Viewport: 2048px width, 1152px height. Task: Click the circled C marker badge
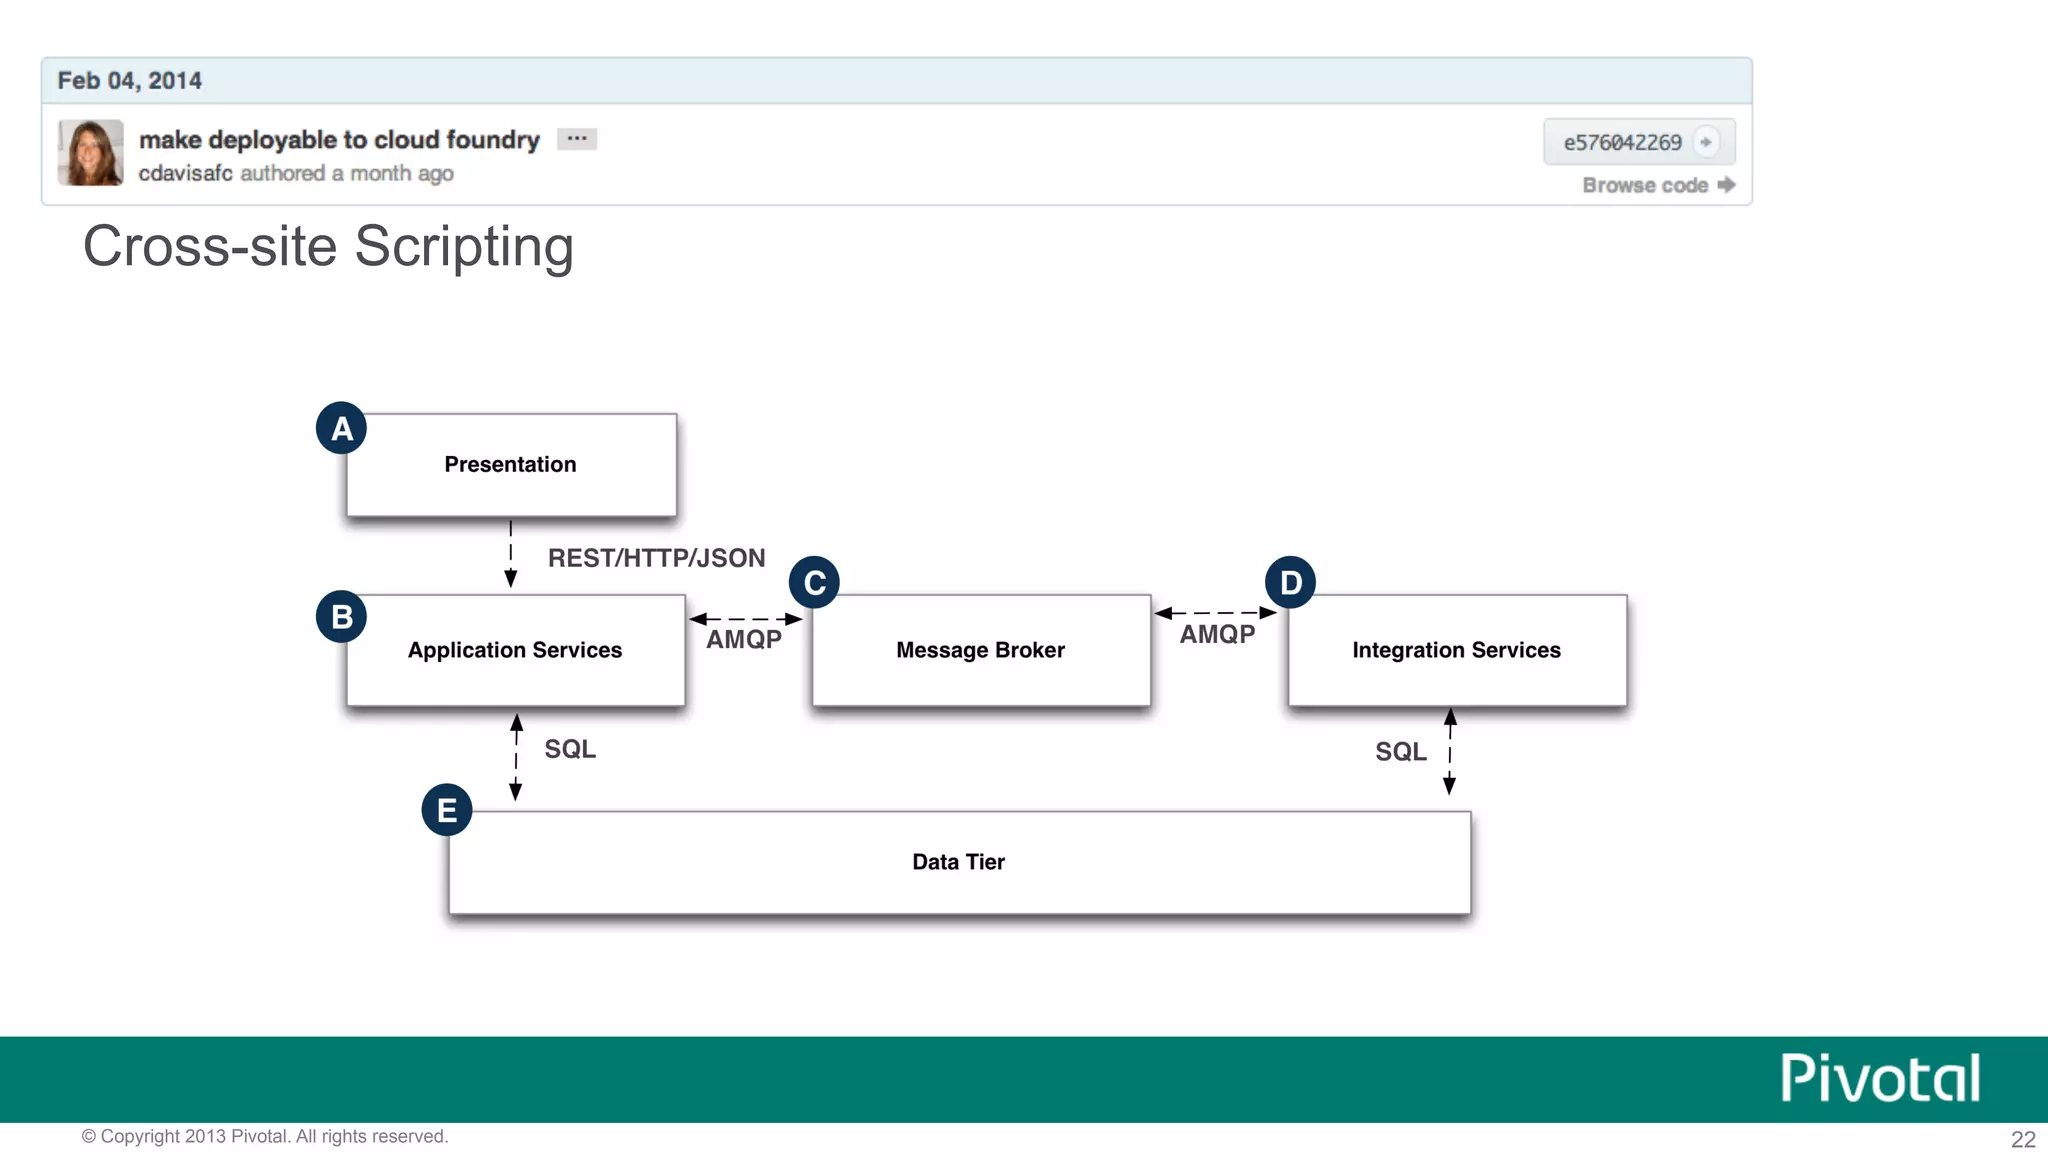[x=814, y=583]
